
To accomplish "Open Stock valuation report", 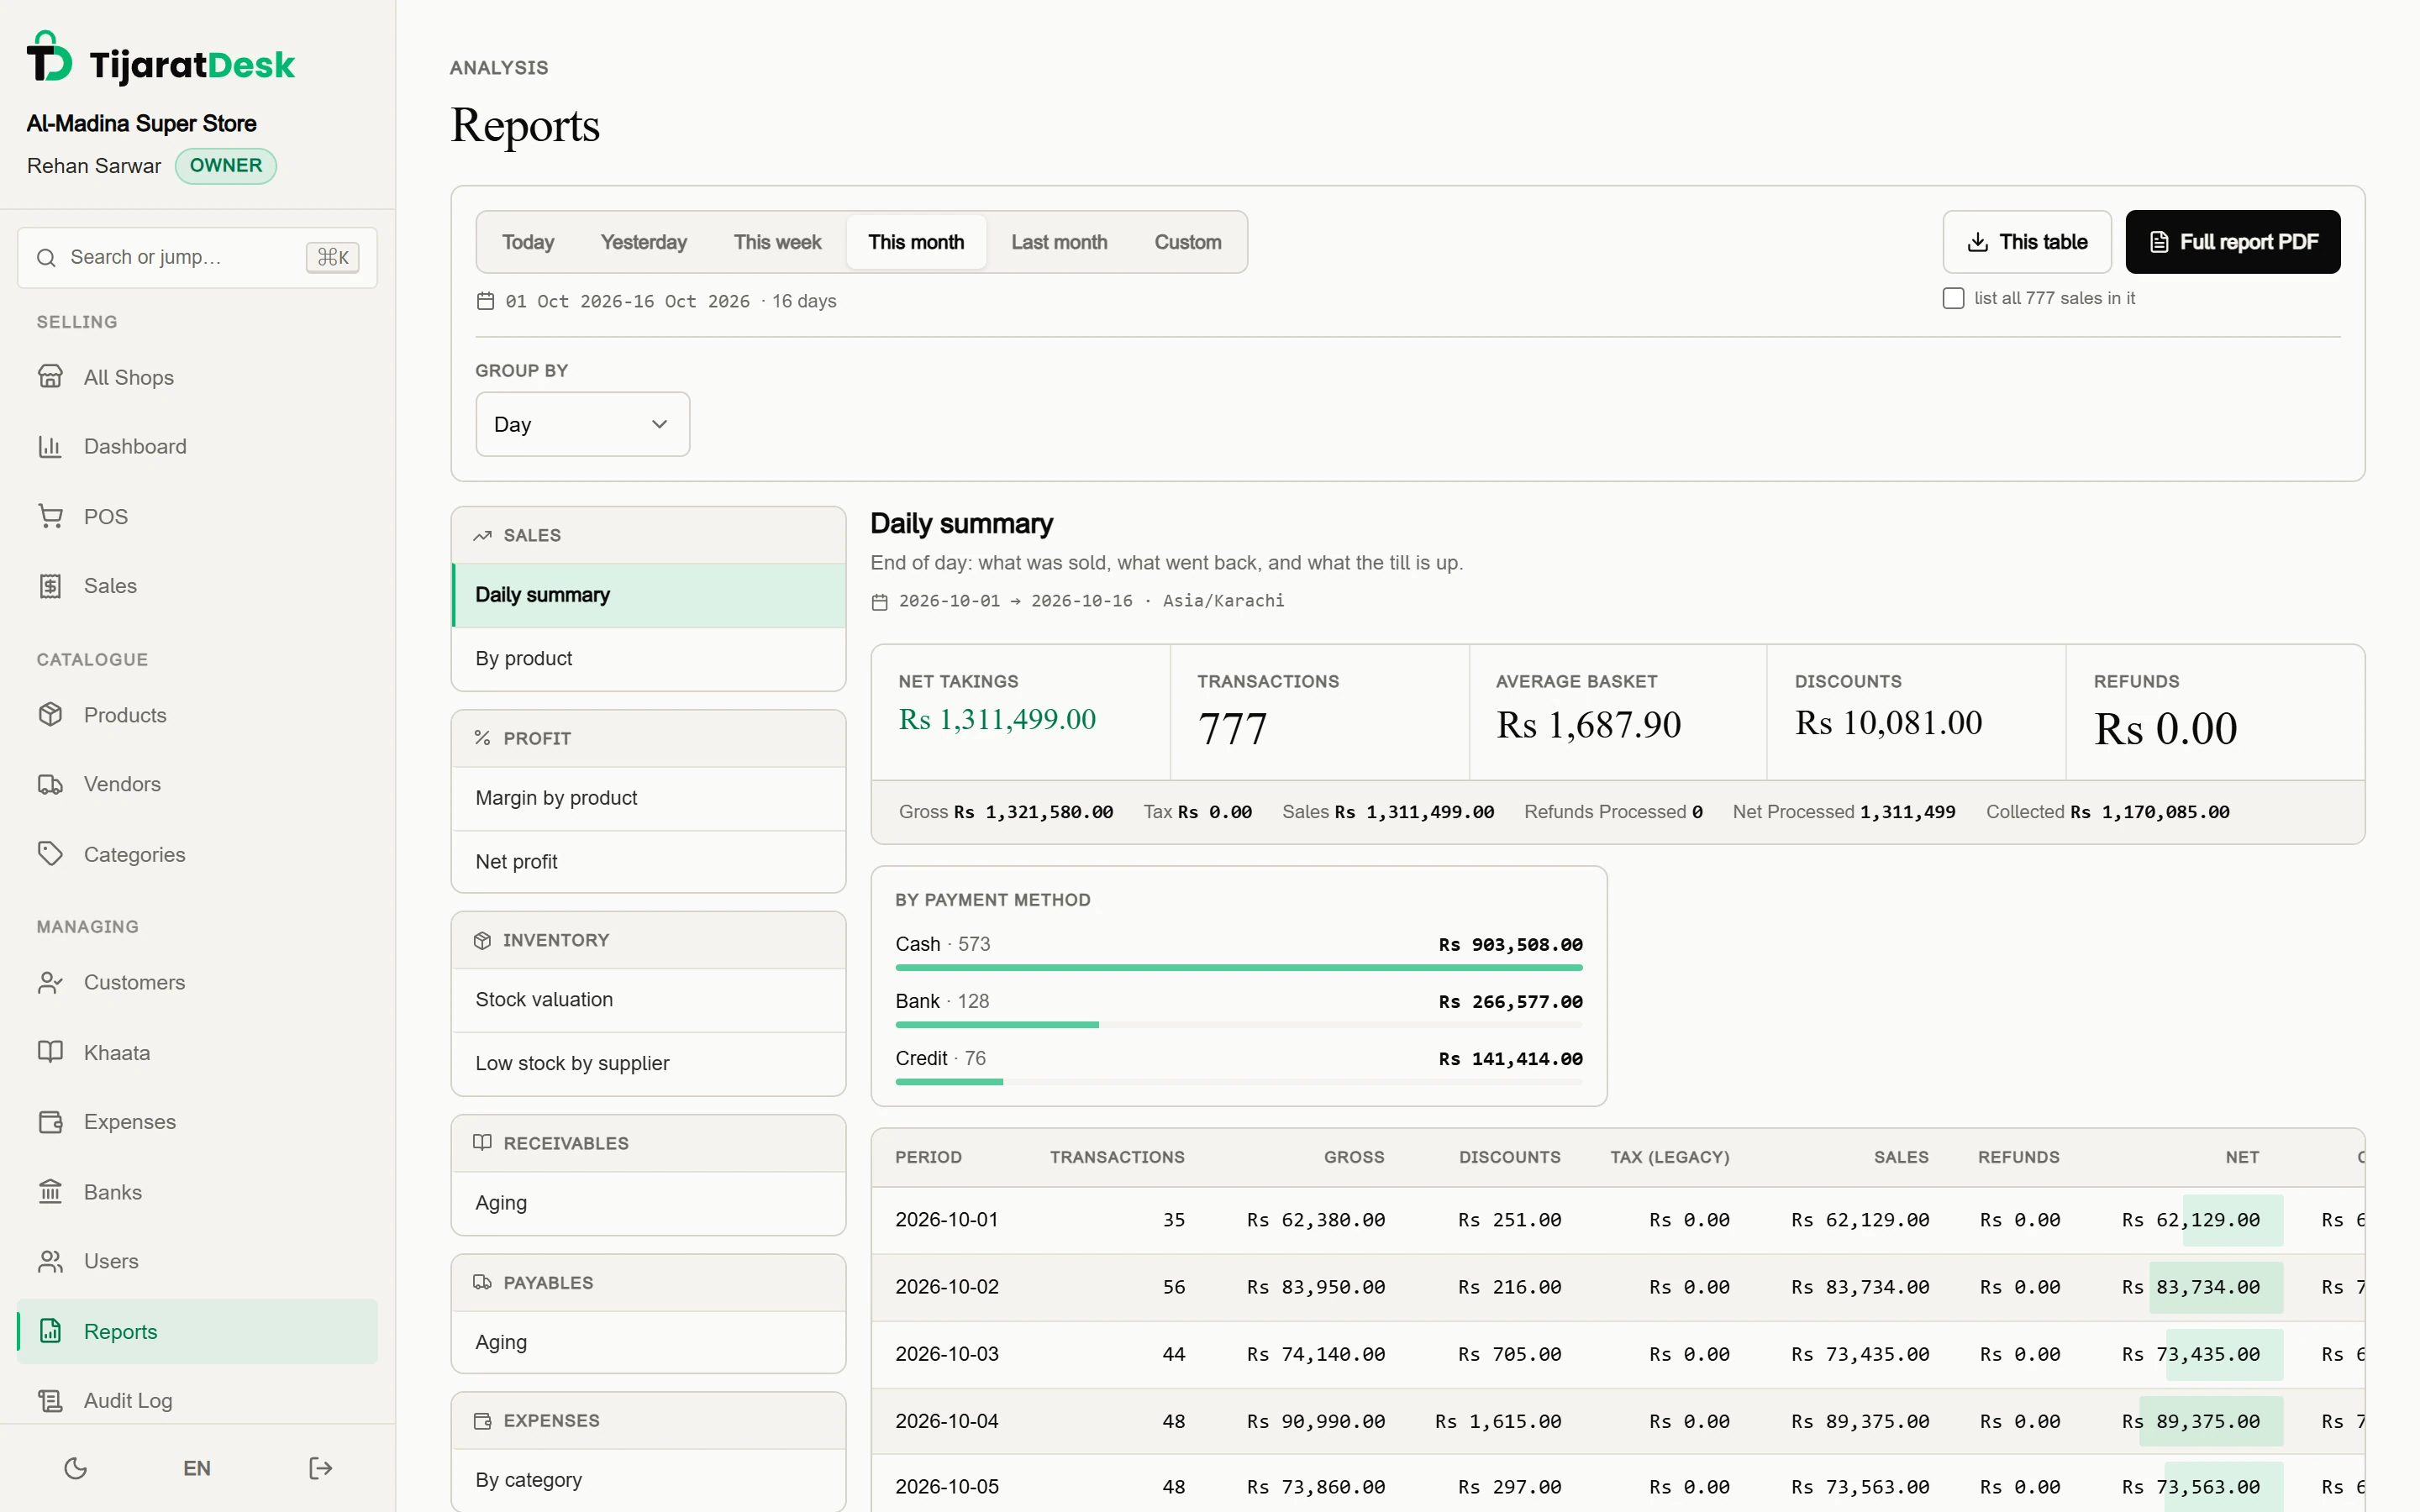I will (649, 999).
